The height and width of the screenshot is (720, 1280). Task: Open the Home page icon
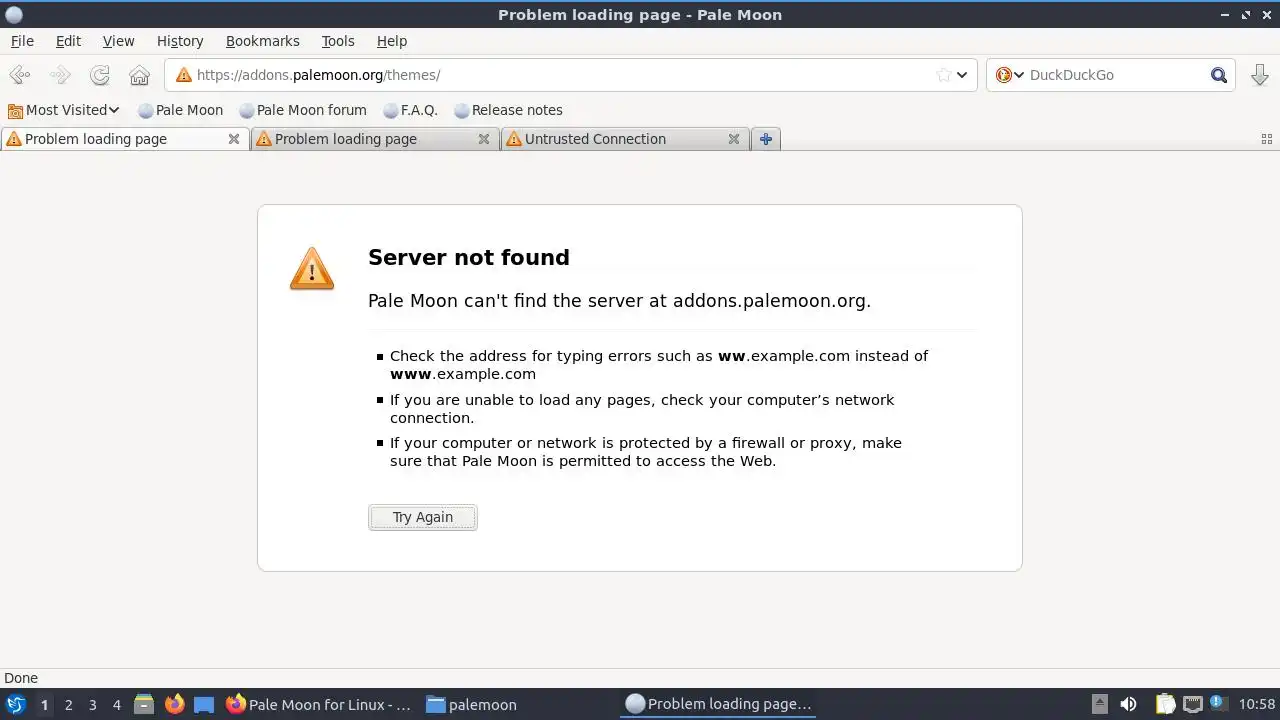coord(140,75)
